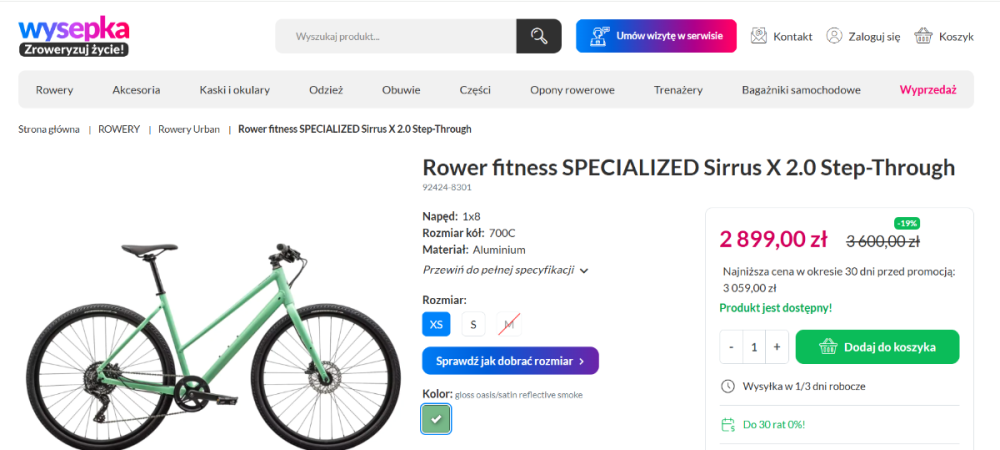Click the Wyszukaj produkt search field
The height and width of the screenshot is (450, 1000).
coord(395,37)
